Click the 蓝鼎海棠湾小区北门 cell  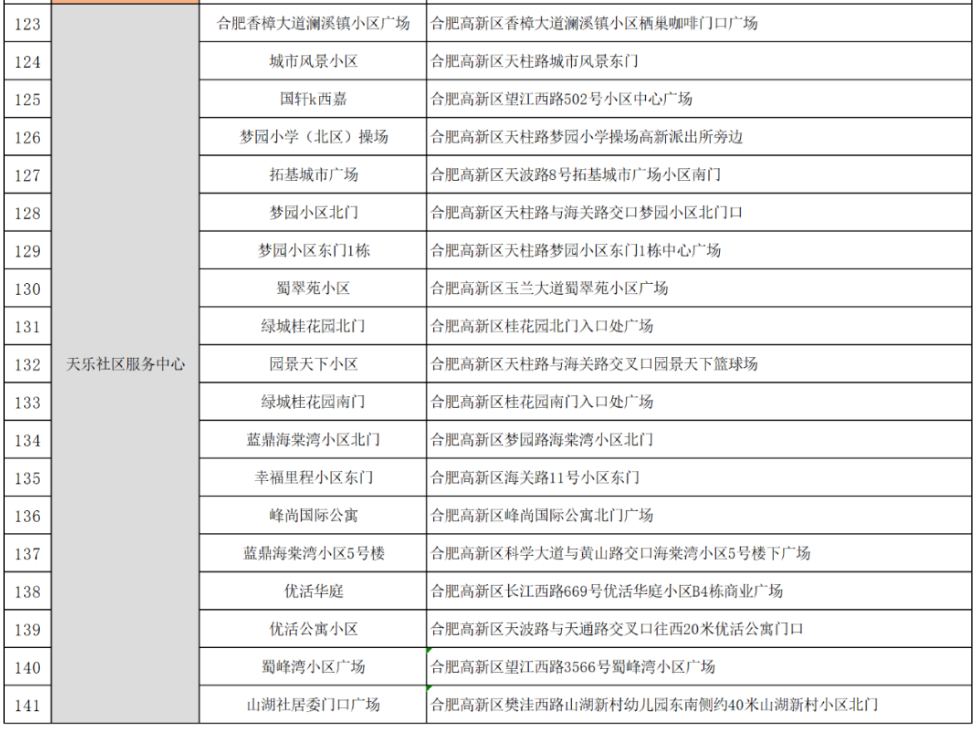coord(313,440)
